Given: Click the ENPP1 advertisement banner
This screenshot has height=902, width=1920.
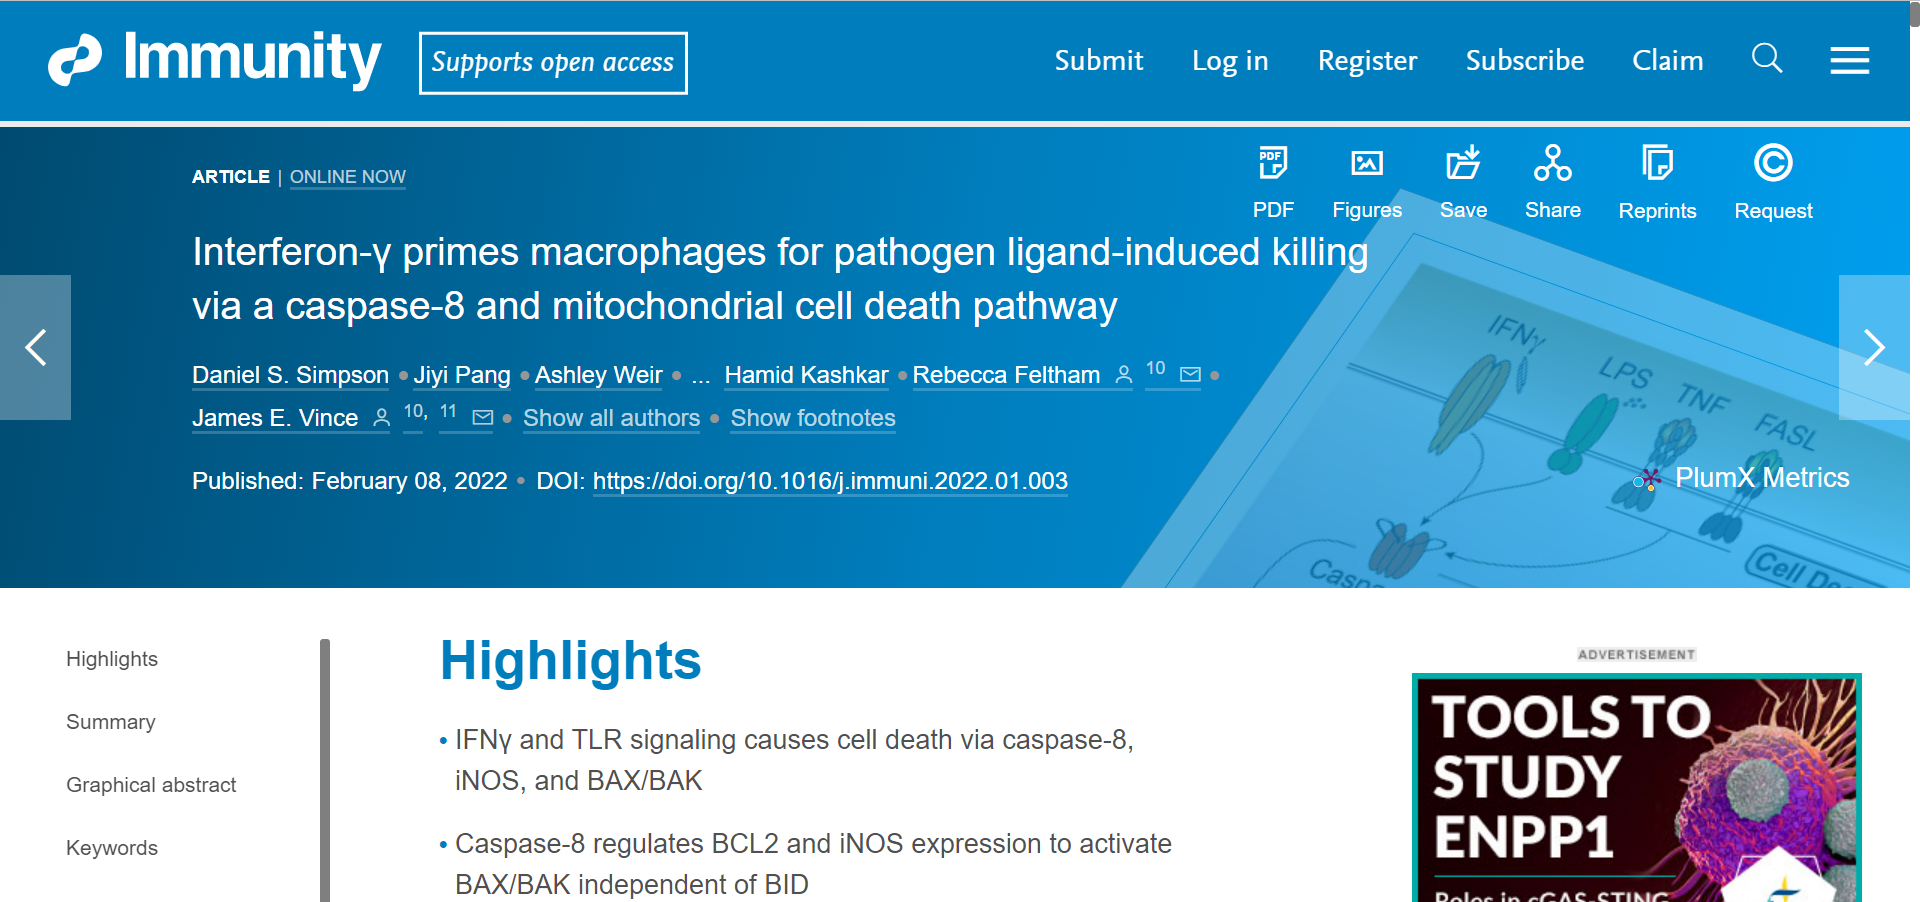Looking at the screenshot, I should click(1636, 788).
